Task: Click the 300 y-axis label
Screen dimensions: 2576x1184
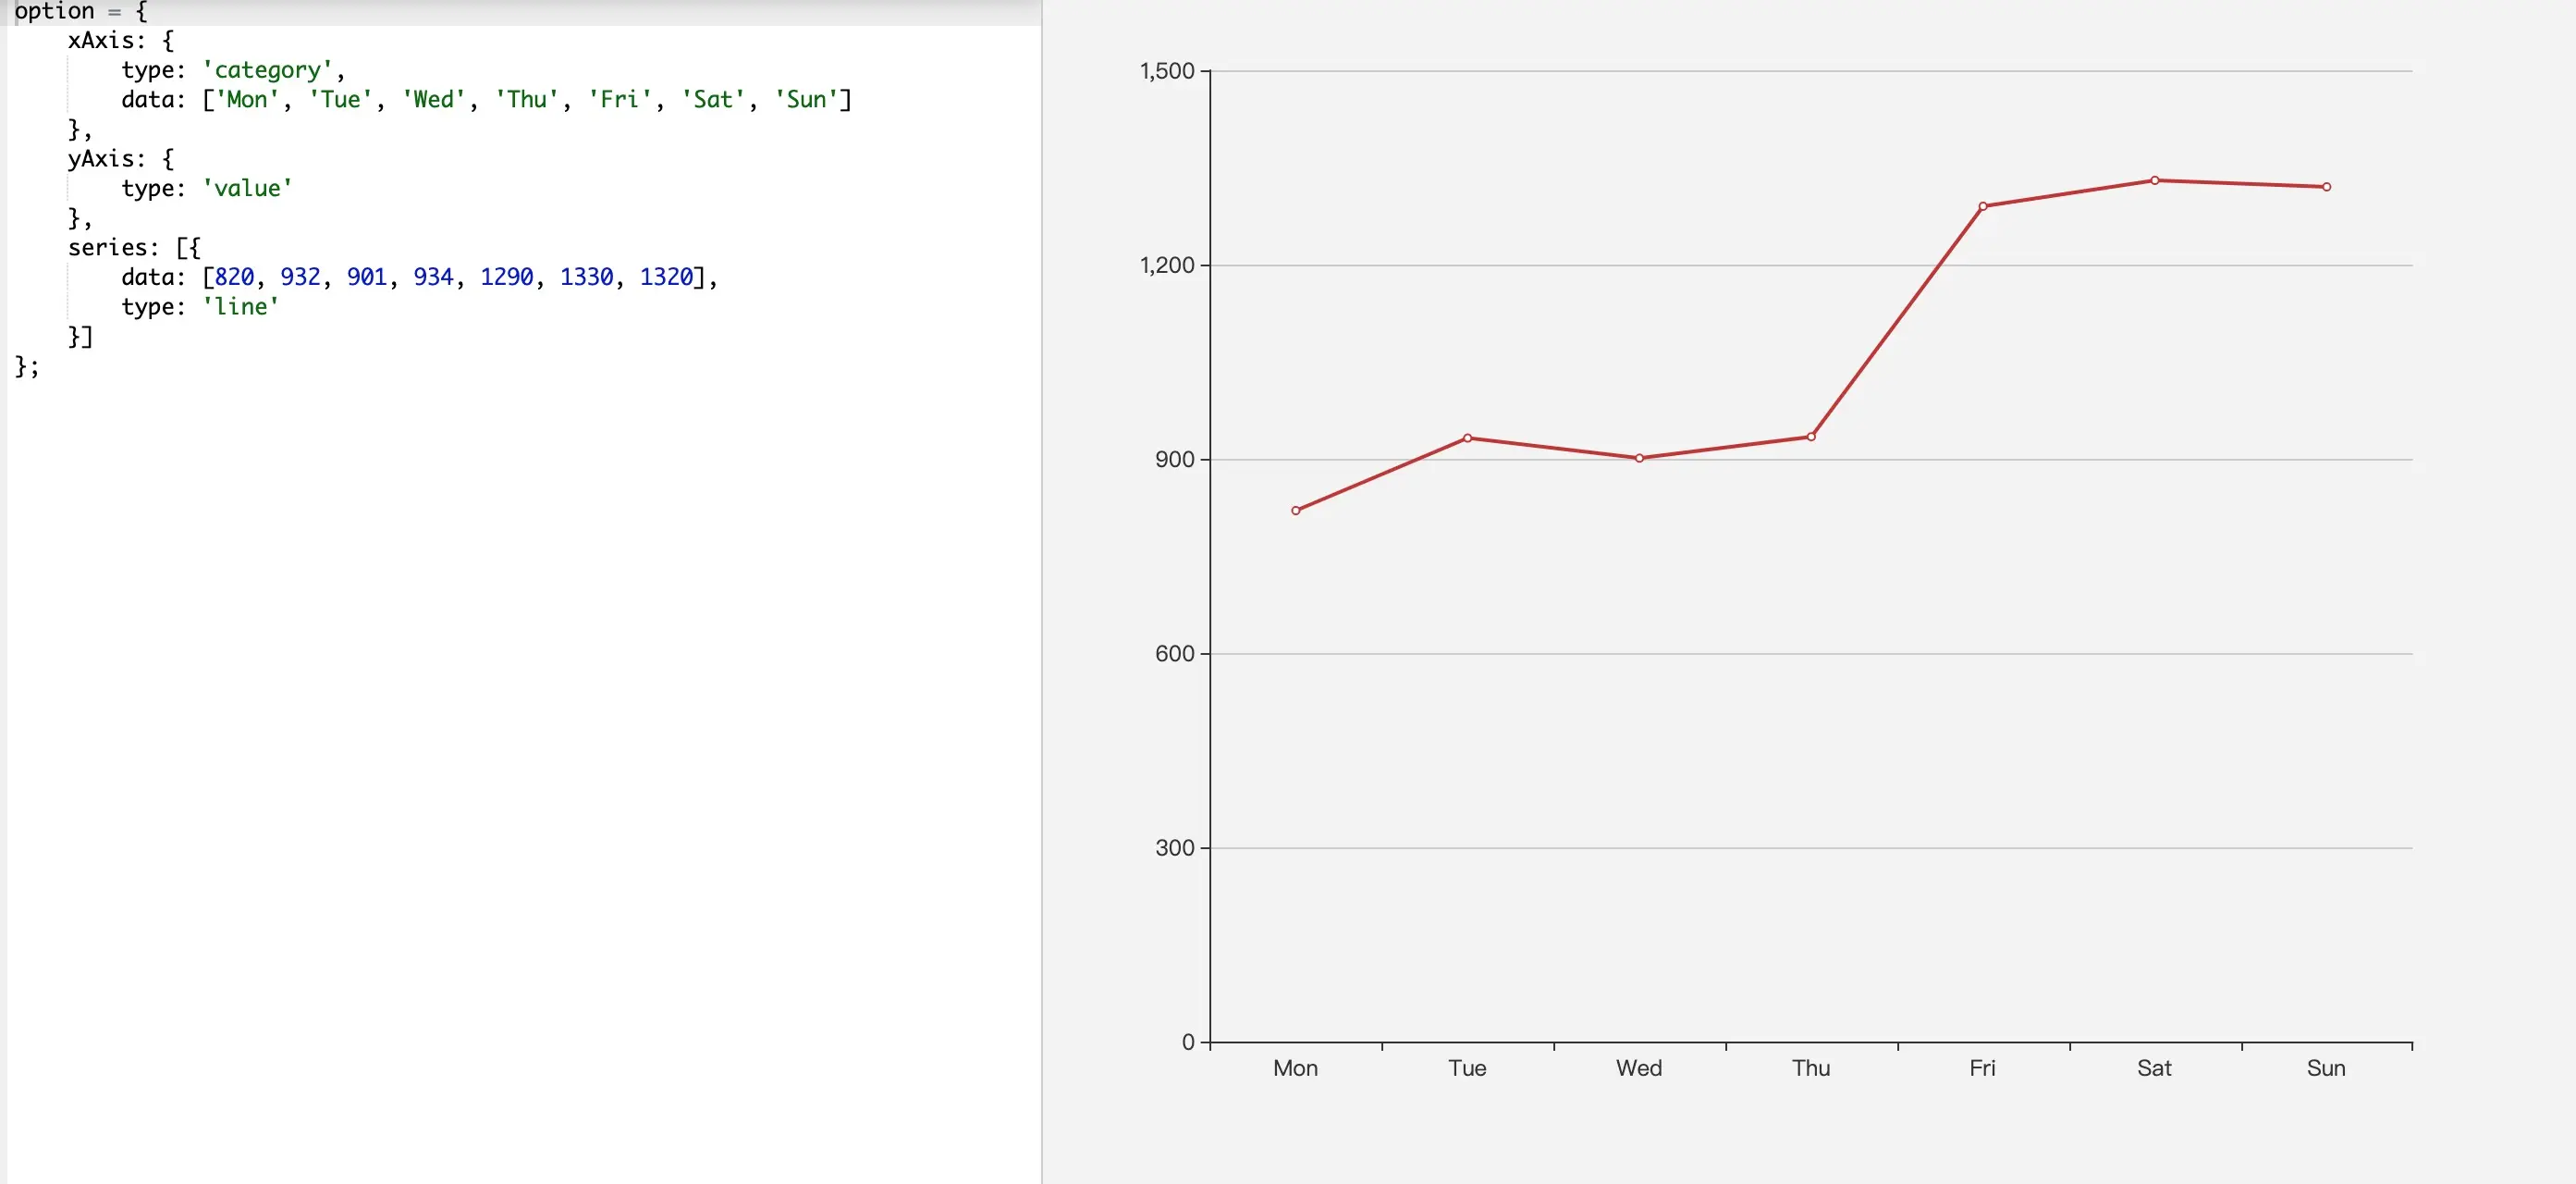Action: 1174,848
